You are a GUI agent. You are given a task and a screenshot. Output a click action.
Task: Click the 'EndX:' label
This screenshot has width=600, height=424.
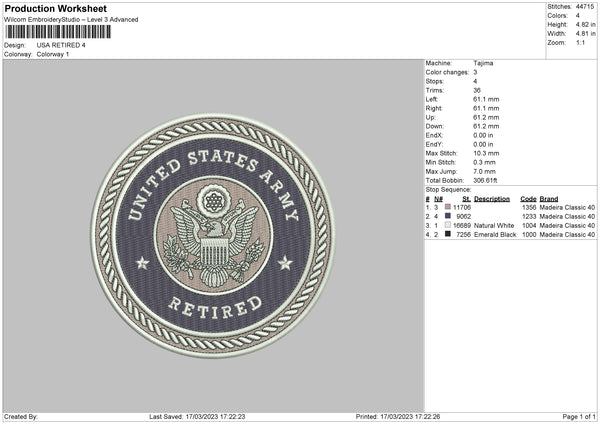pos(434,135)
